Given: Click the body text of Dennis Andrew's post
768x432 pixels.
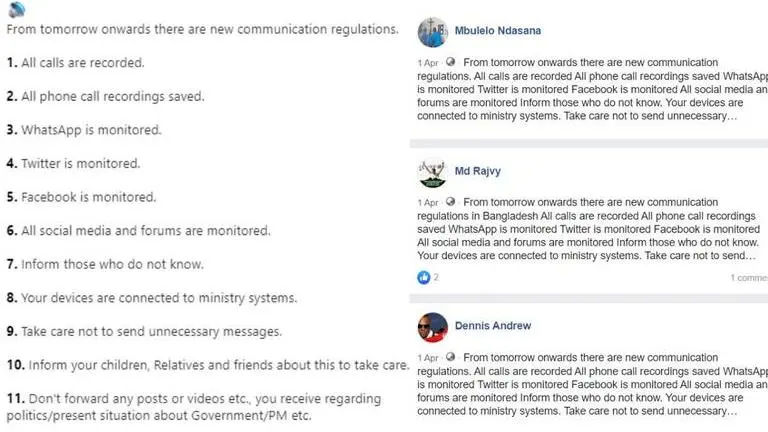Looking at the screenshot, I should pos(590,385).
